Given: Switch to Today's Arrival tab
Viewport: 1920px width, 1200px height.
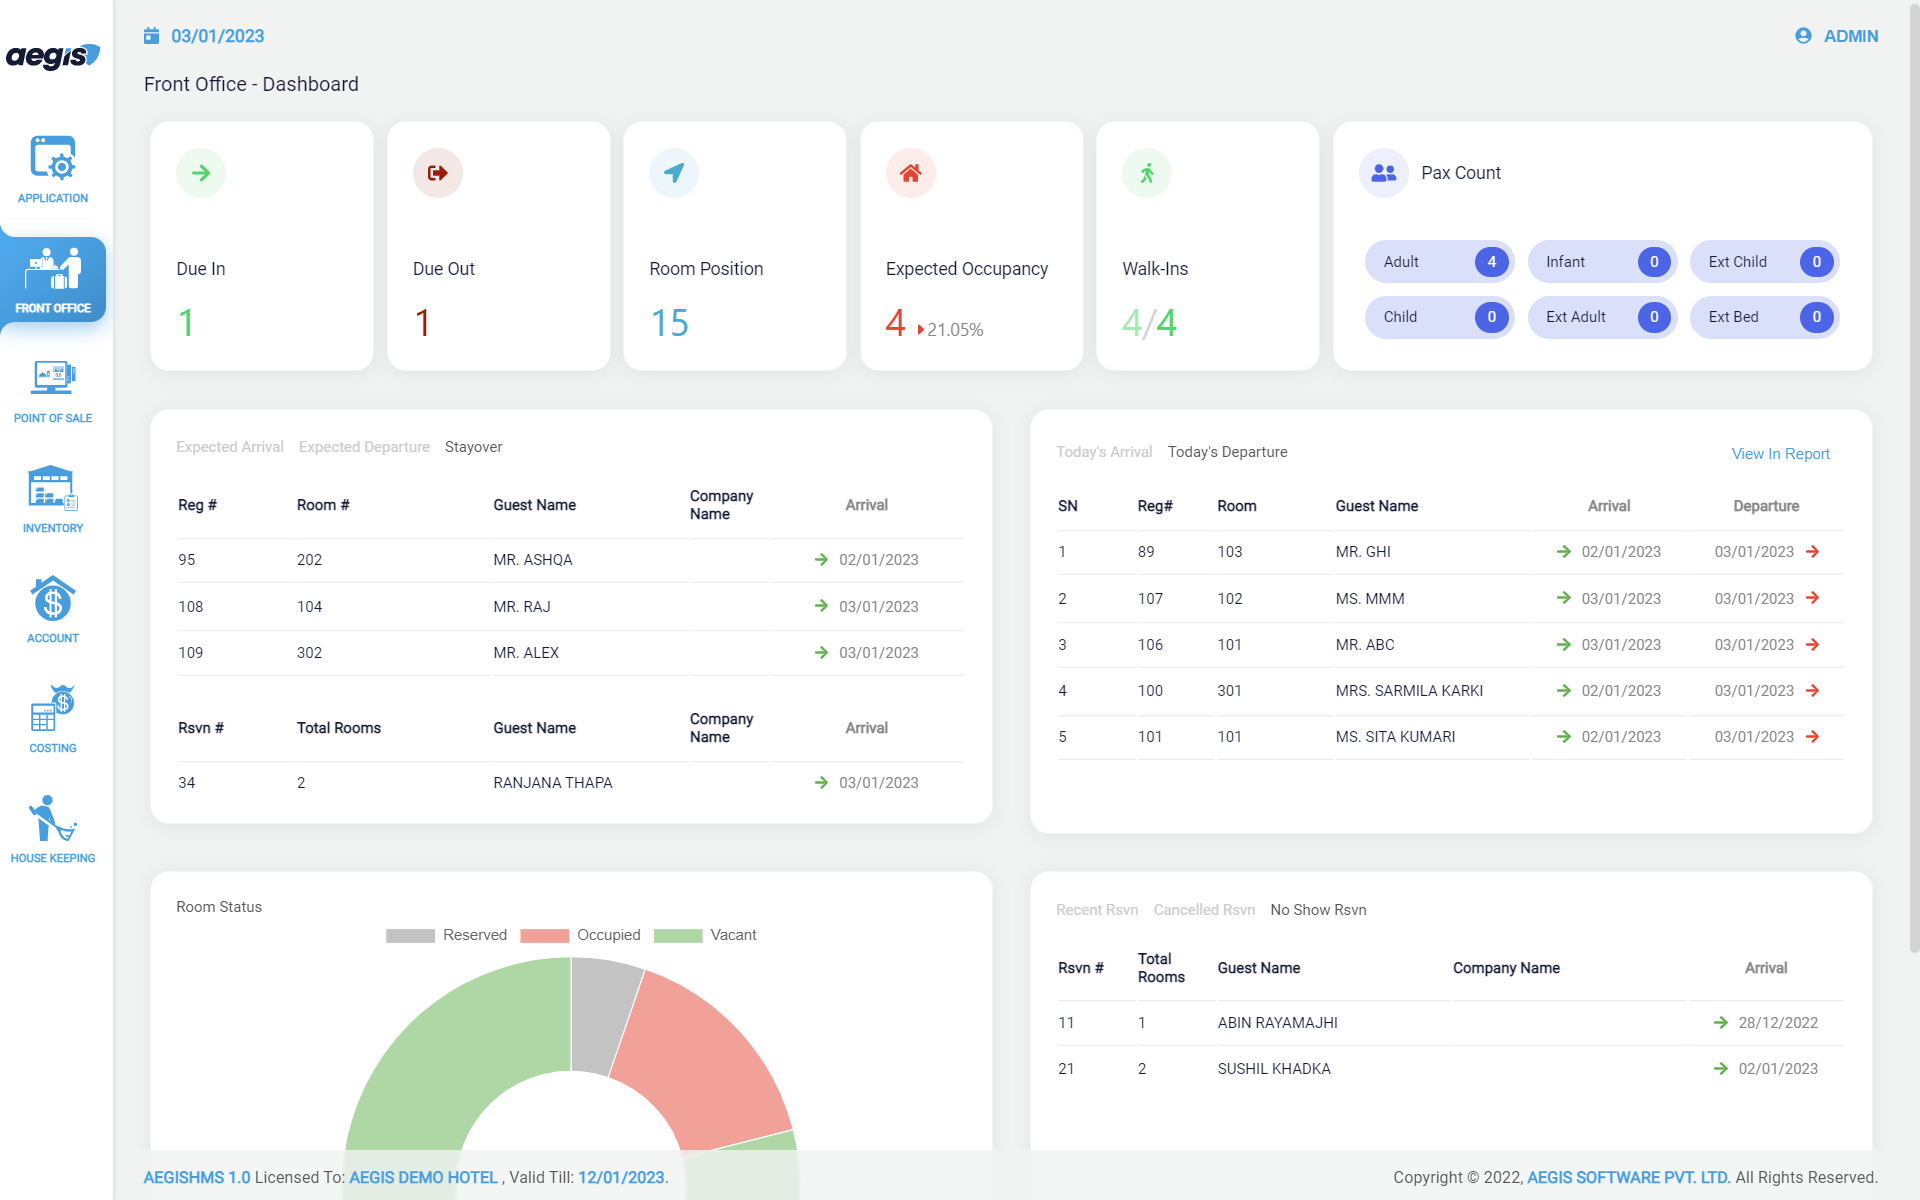Looking at the screenshot, I should click(x=1104, y=452).
